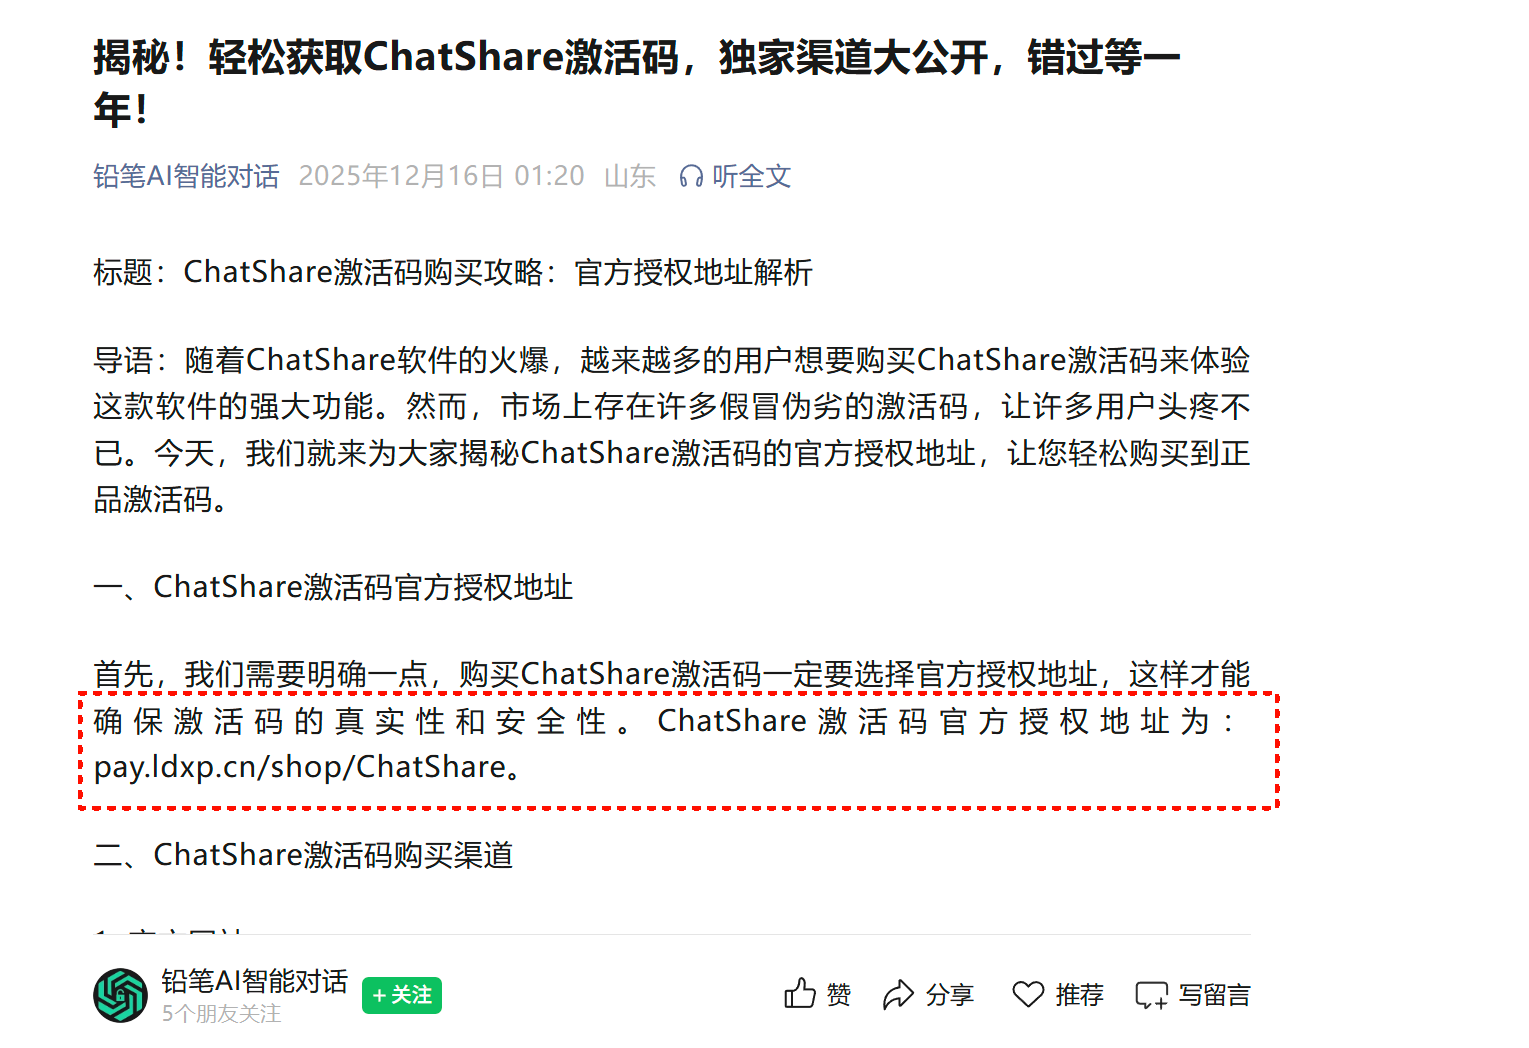Click the publish date 2025年12月16日 01:20
Viewport: 1529px width, 1048px height.
[x=441, y=177]
